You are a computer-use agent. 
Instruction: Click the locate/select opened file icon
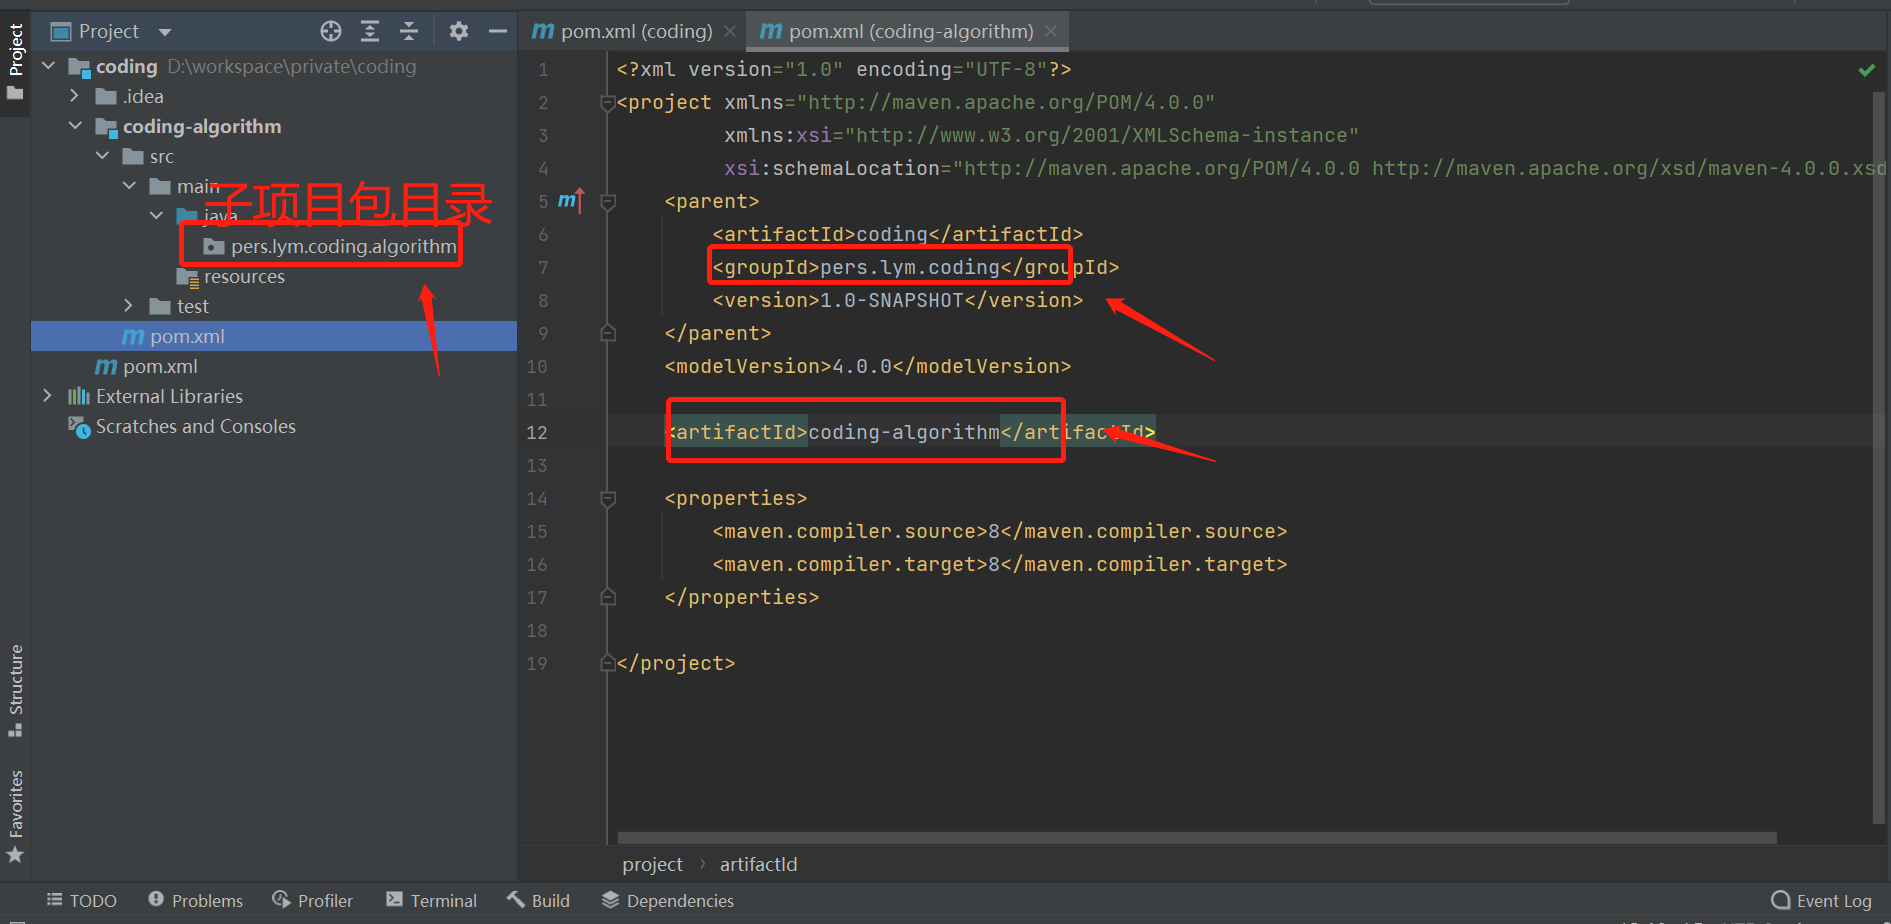(x=331, y=31)
